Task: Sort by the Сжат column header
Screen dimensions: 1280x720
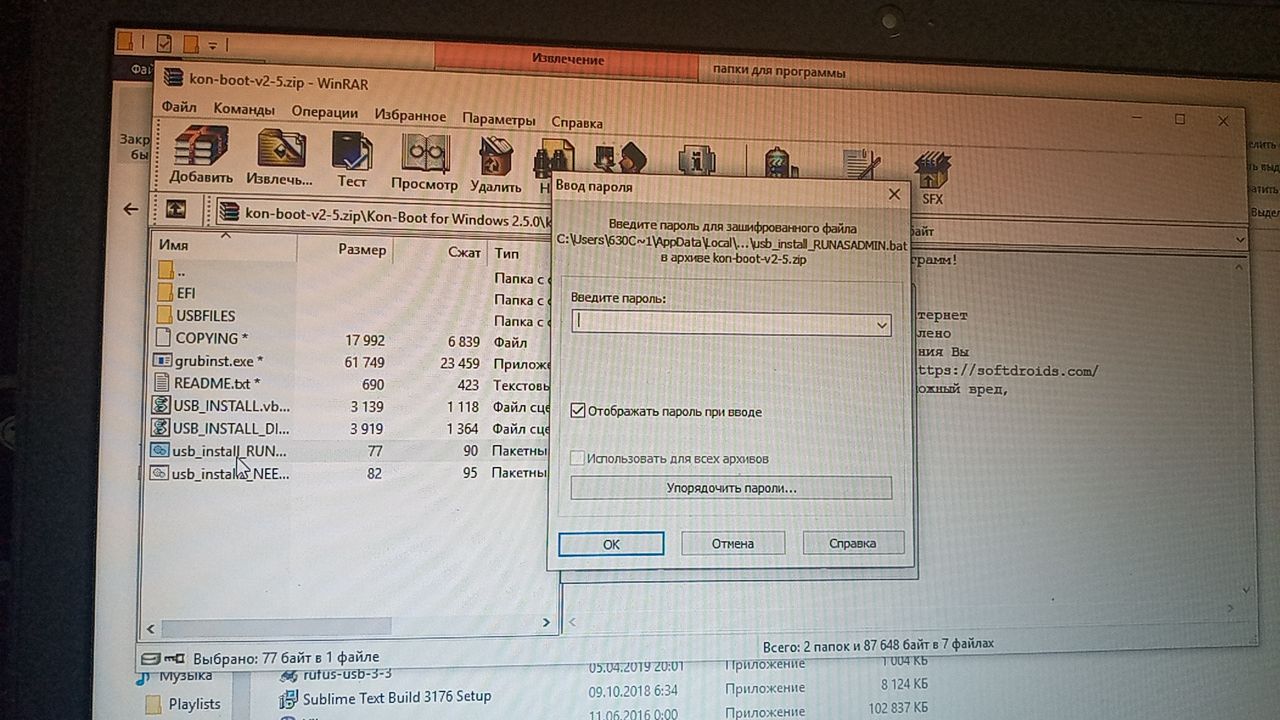Action: 464,252
